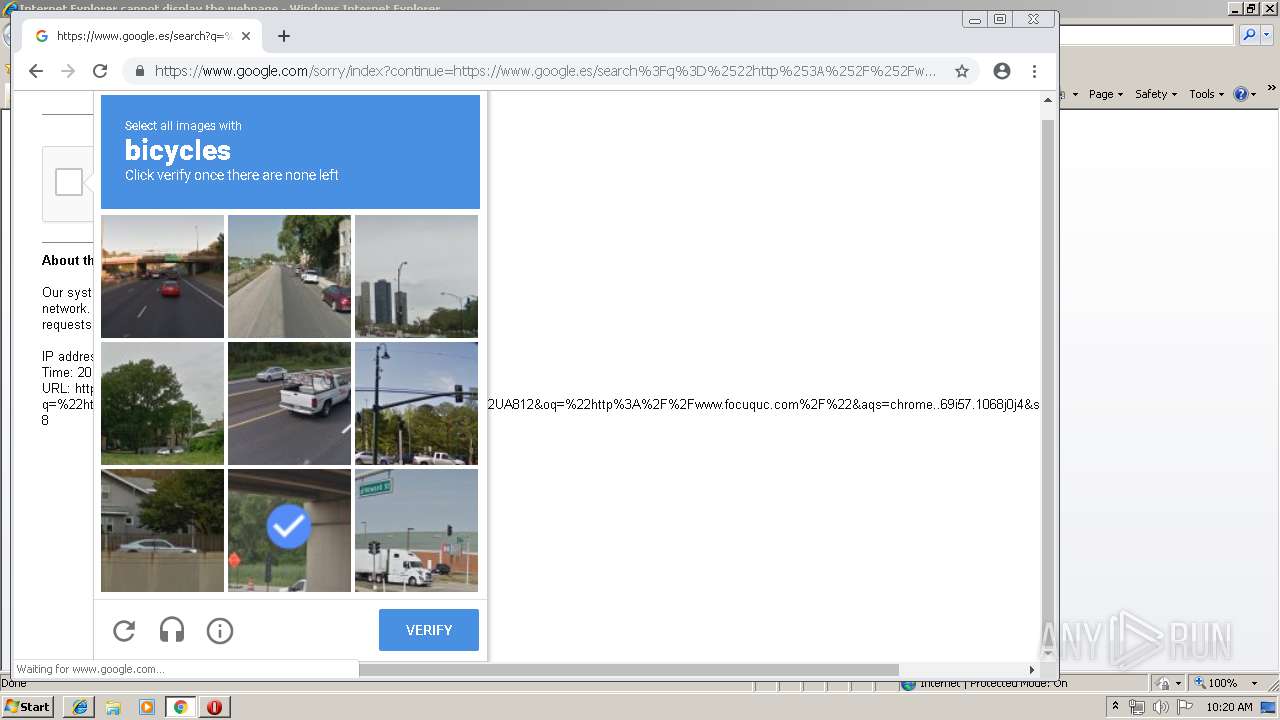Expand the IE search provider dropdown
Image resolution: width=1280 pixels, height=720 pixels.
(1266, 35)
